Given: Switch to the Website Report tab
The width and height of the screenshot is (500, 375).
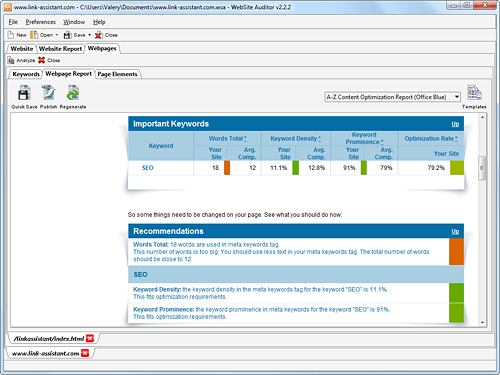Looking at the screenshot, I should (x=60, y=49).
